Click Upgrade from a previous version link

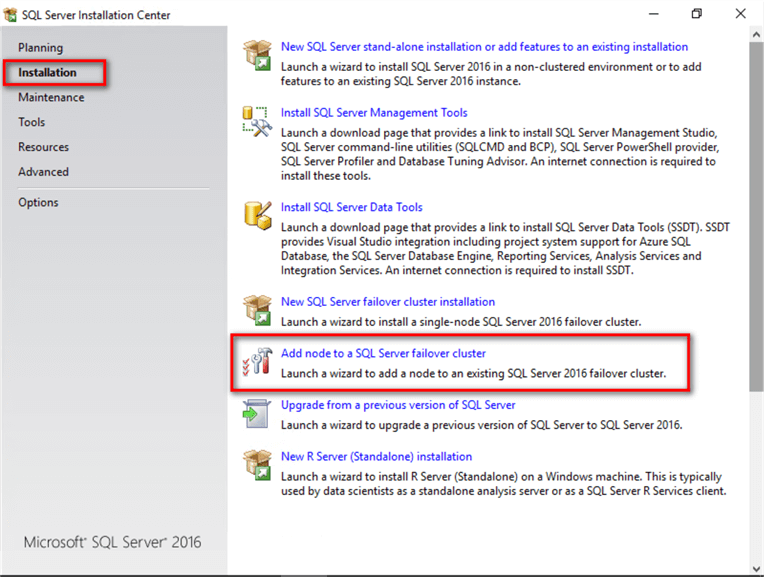398,405
